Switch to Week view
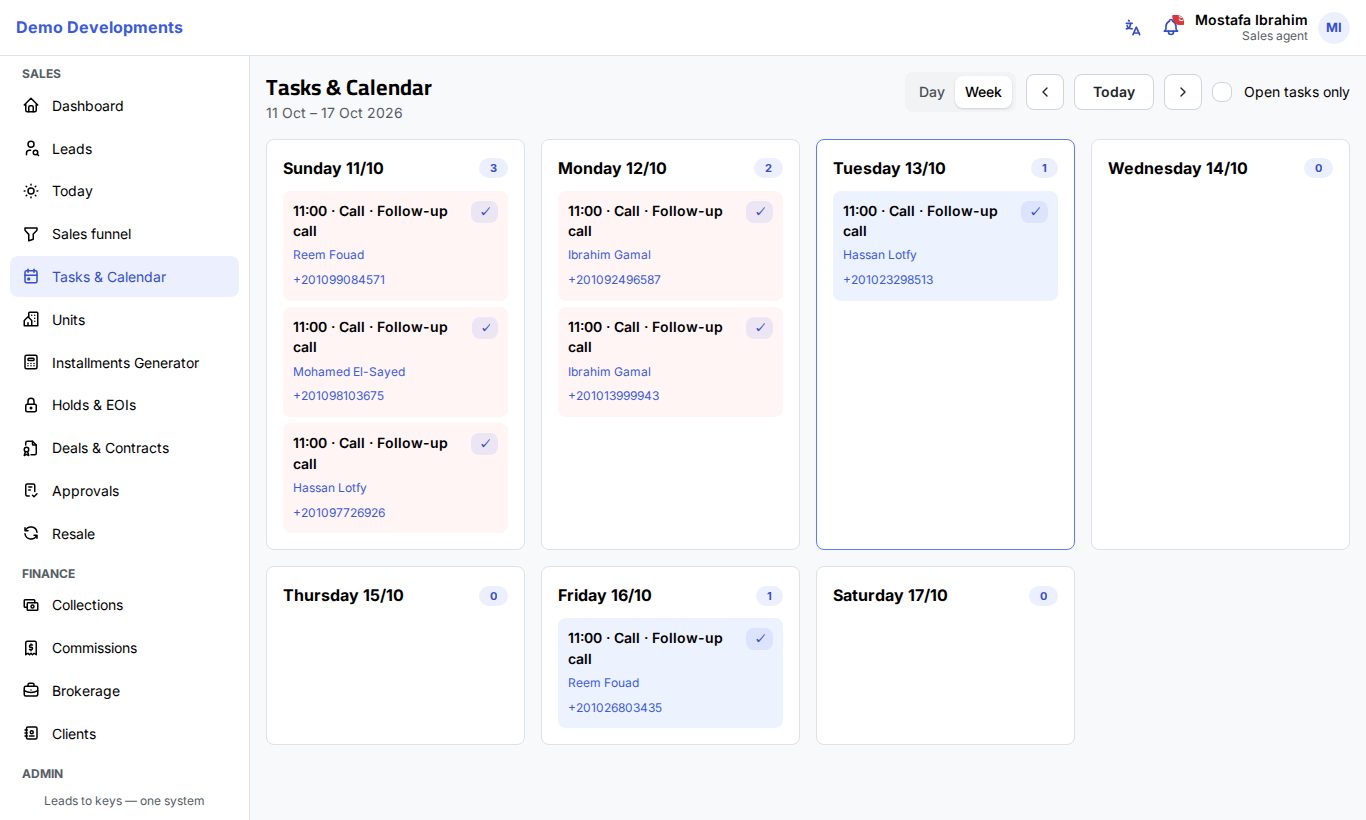The width and height of the screenshot is (1366, 820). [983, 92]
